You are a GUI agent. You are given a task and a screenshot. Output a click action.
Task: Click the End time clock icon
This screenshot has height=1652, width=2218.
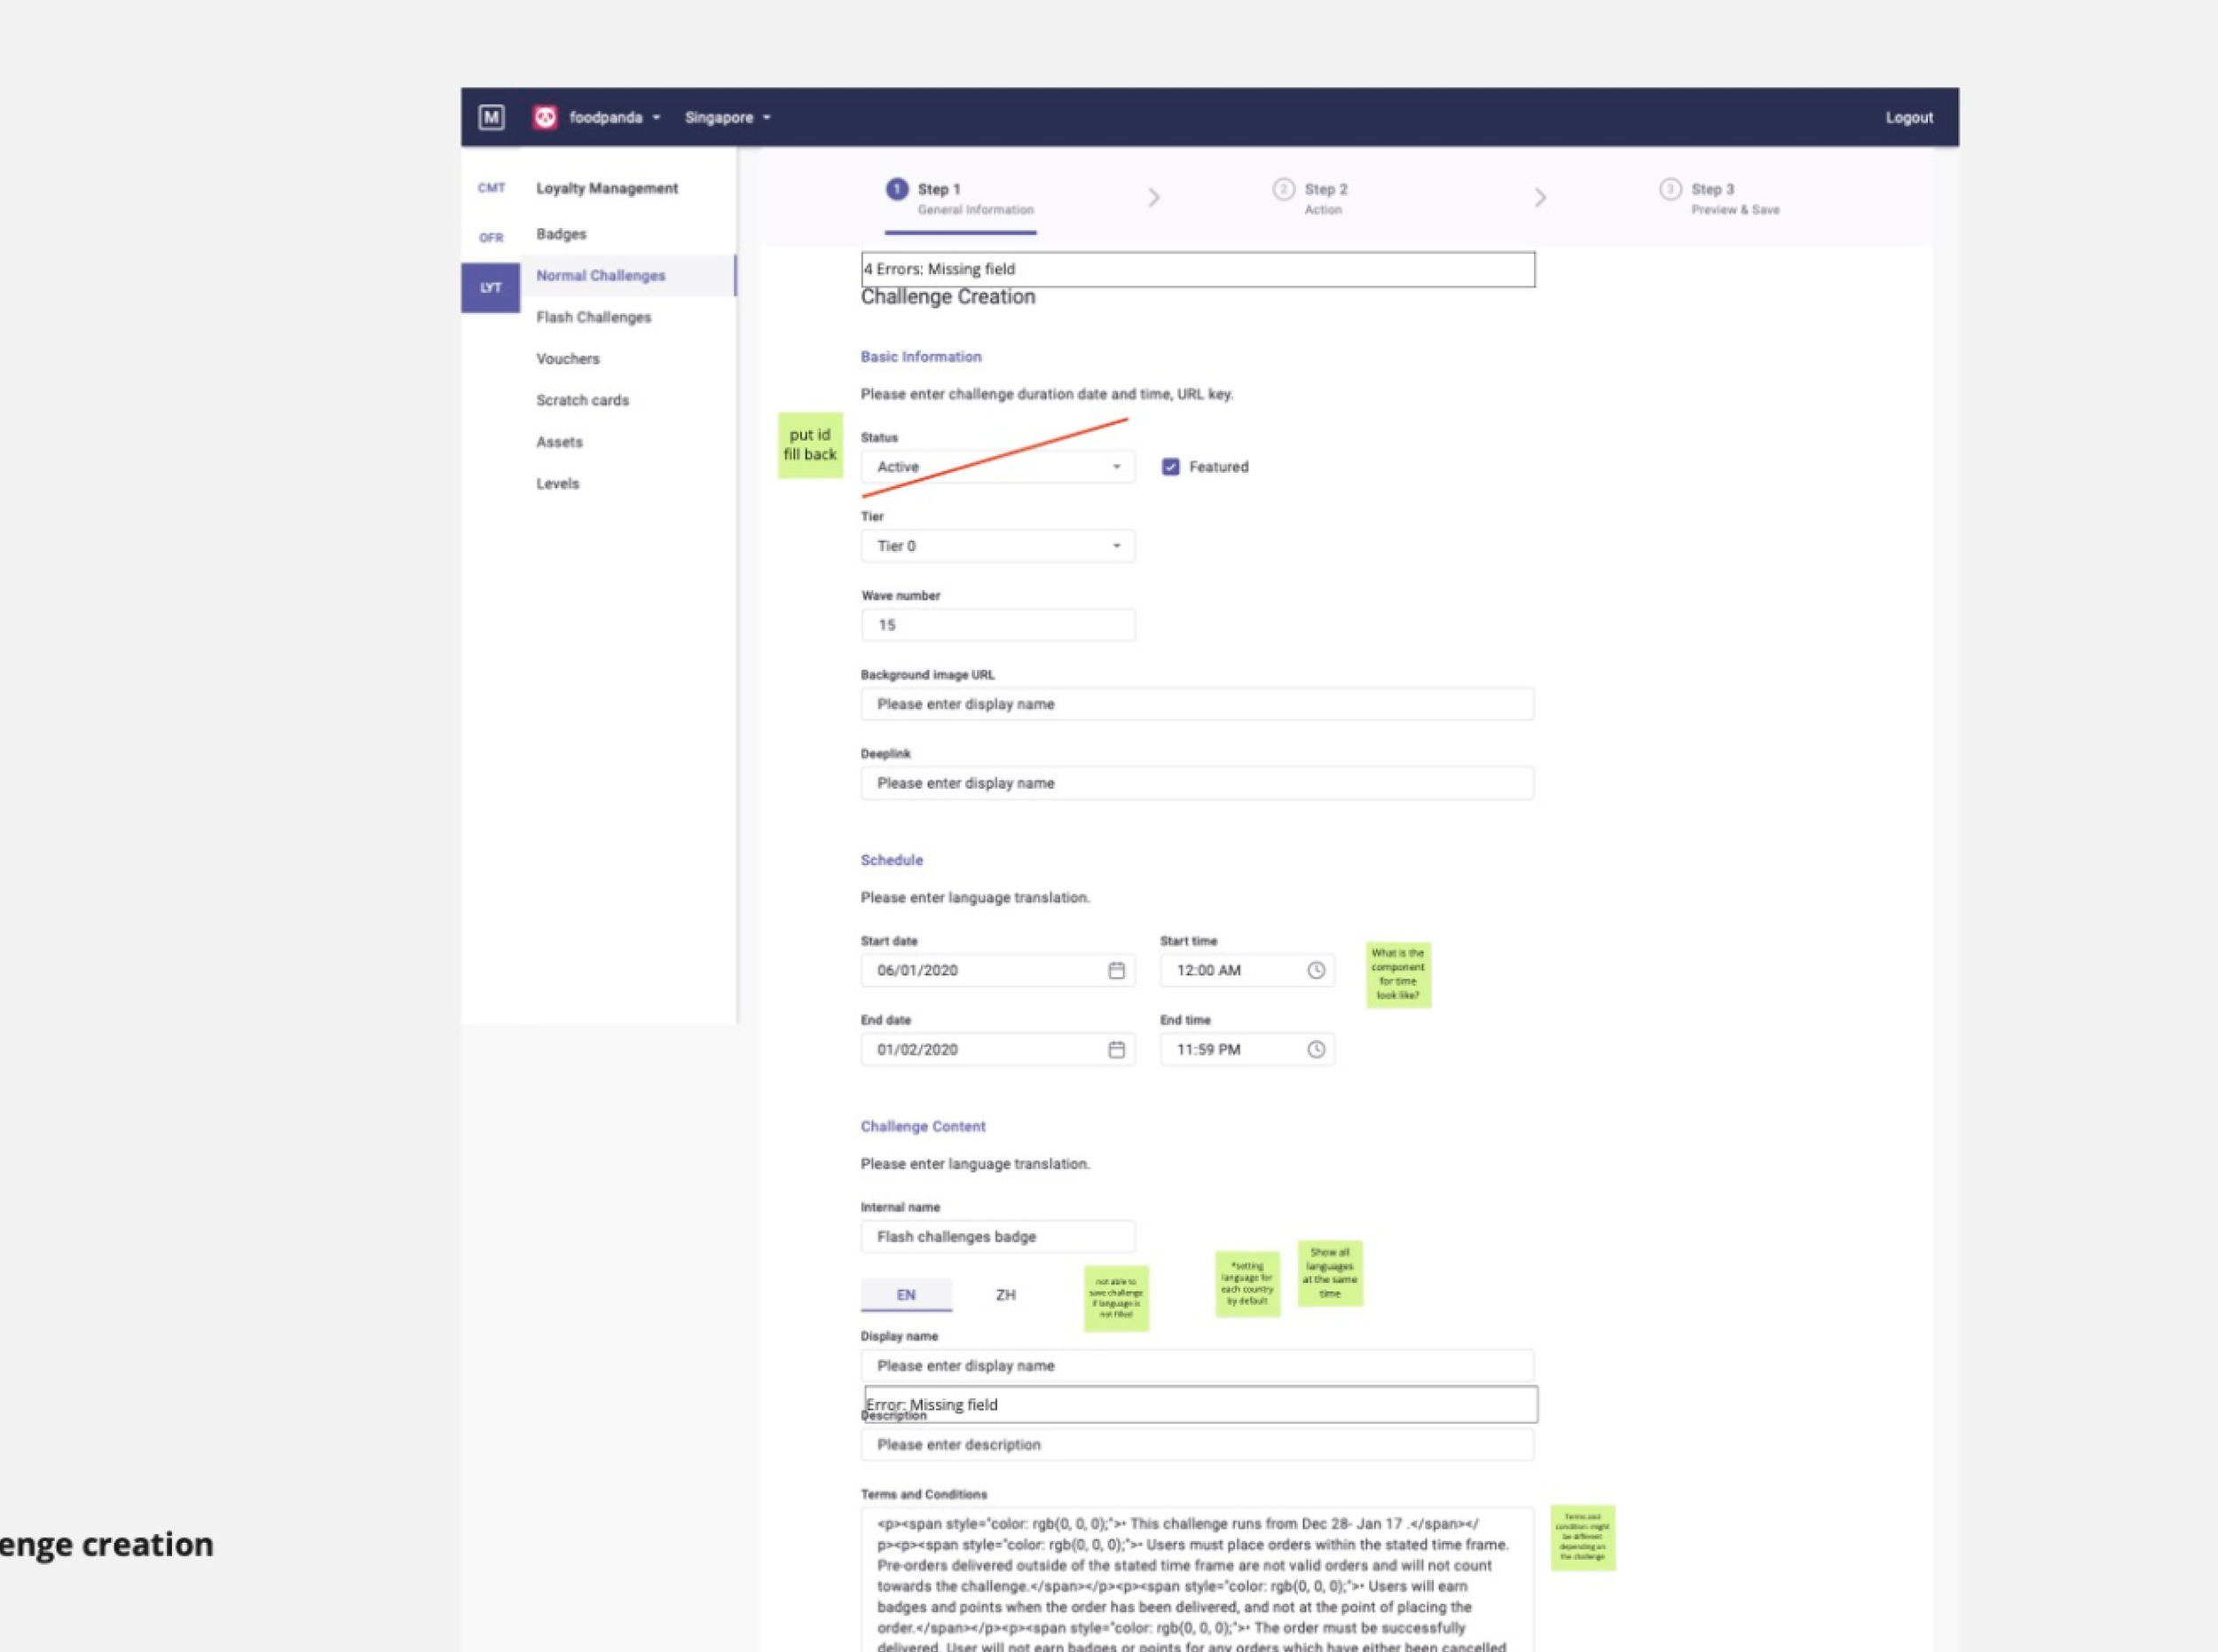[1316, 1049]
